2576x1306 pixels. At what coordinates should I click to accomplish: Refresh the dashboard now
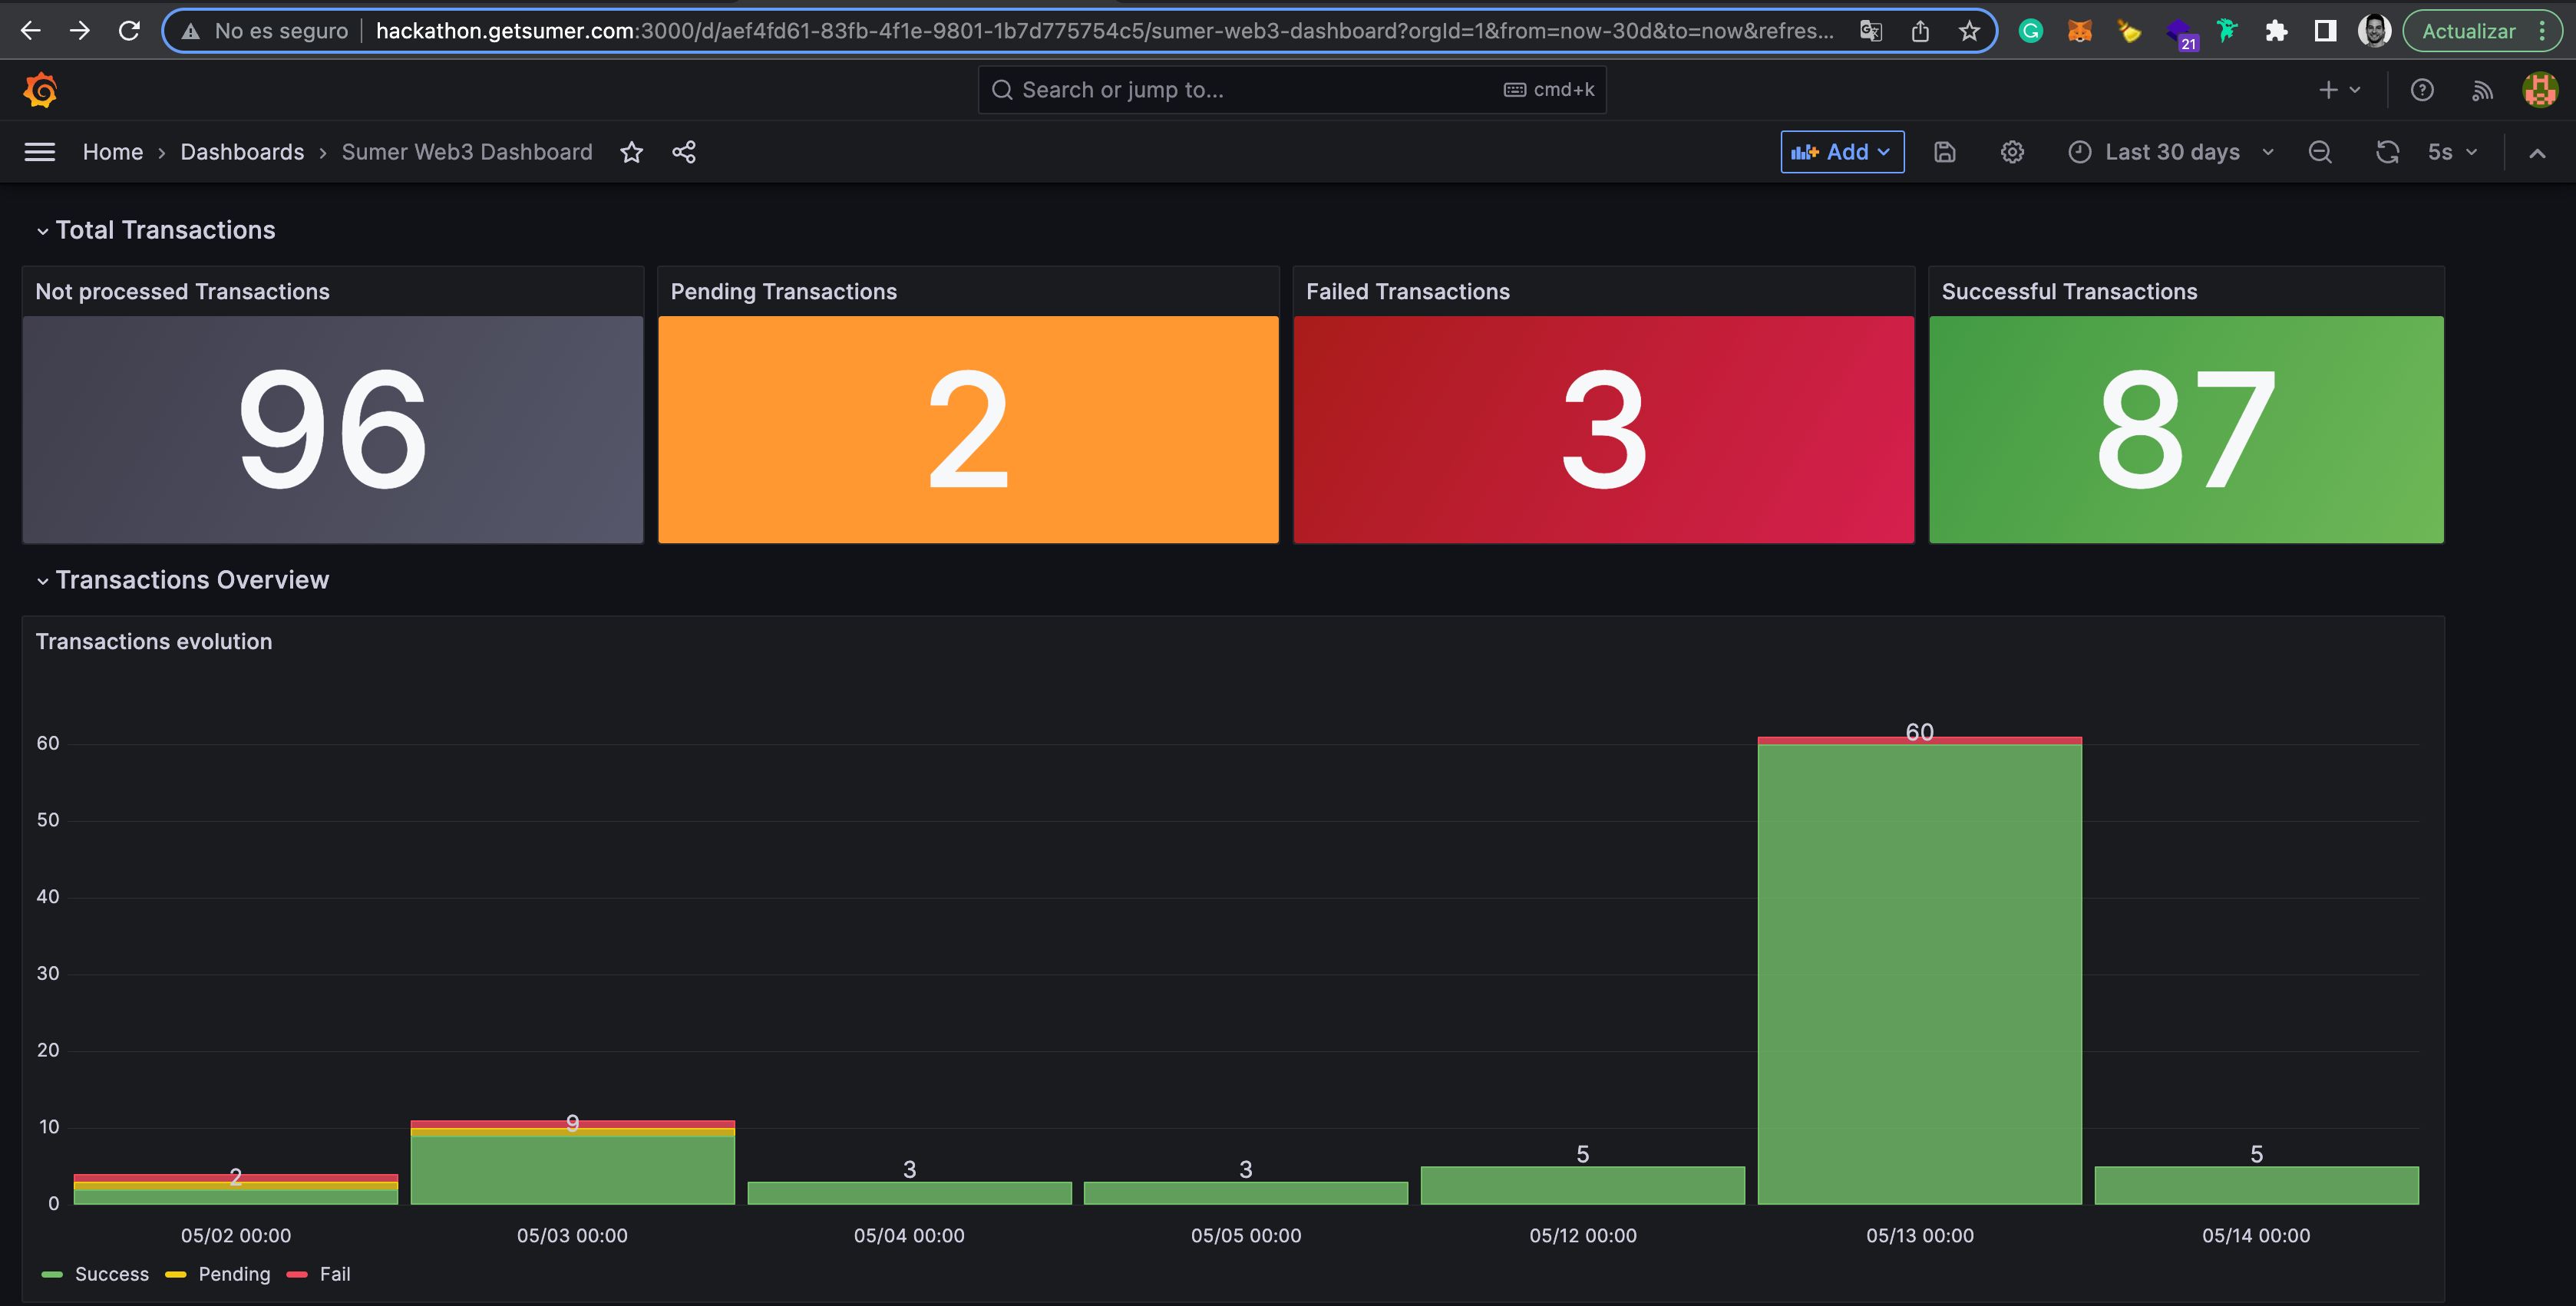click(x=2387, y=152)
